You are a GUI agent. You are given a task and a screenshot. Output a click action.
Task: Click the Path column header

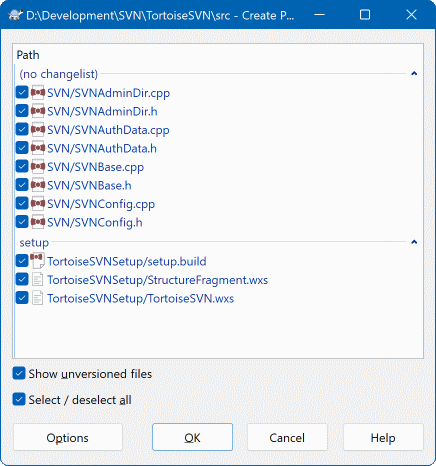[x=28, y=55]
